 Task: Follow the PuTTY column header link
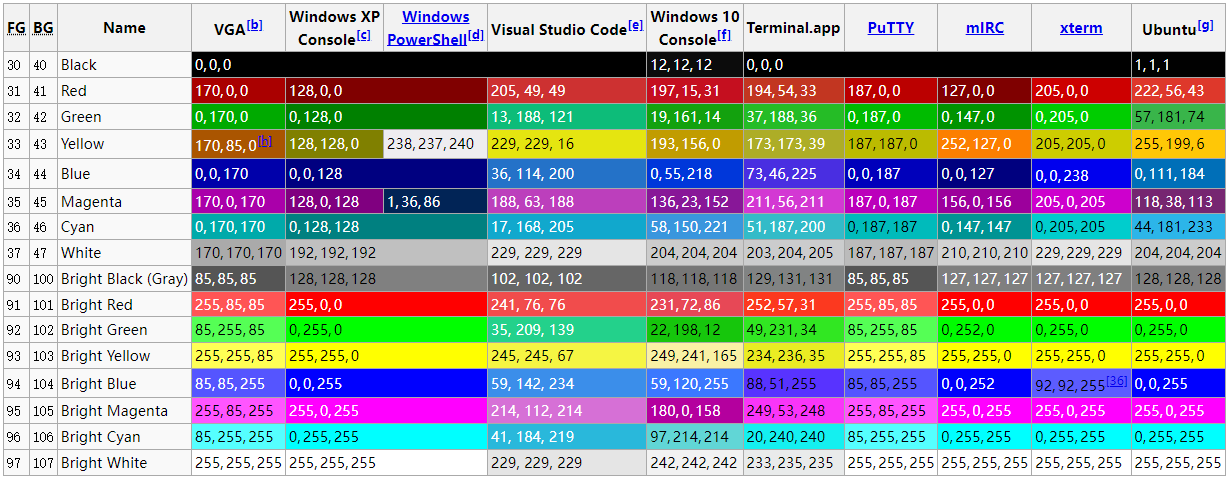891,28
